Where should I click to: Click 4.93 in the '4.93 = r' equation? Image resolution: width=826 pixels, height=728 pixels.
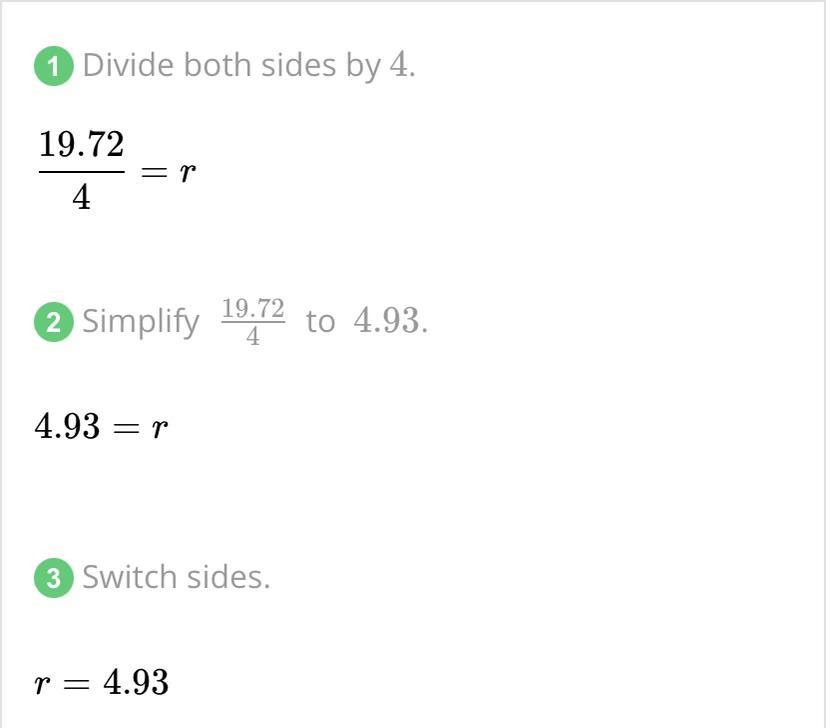tap(67, 427)
